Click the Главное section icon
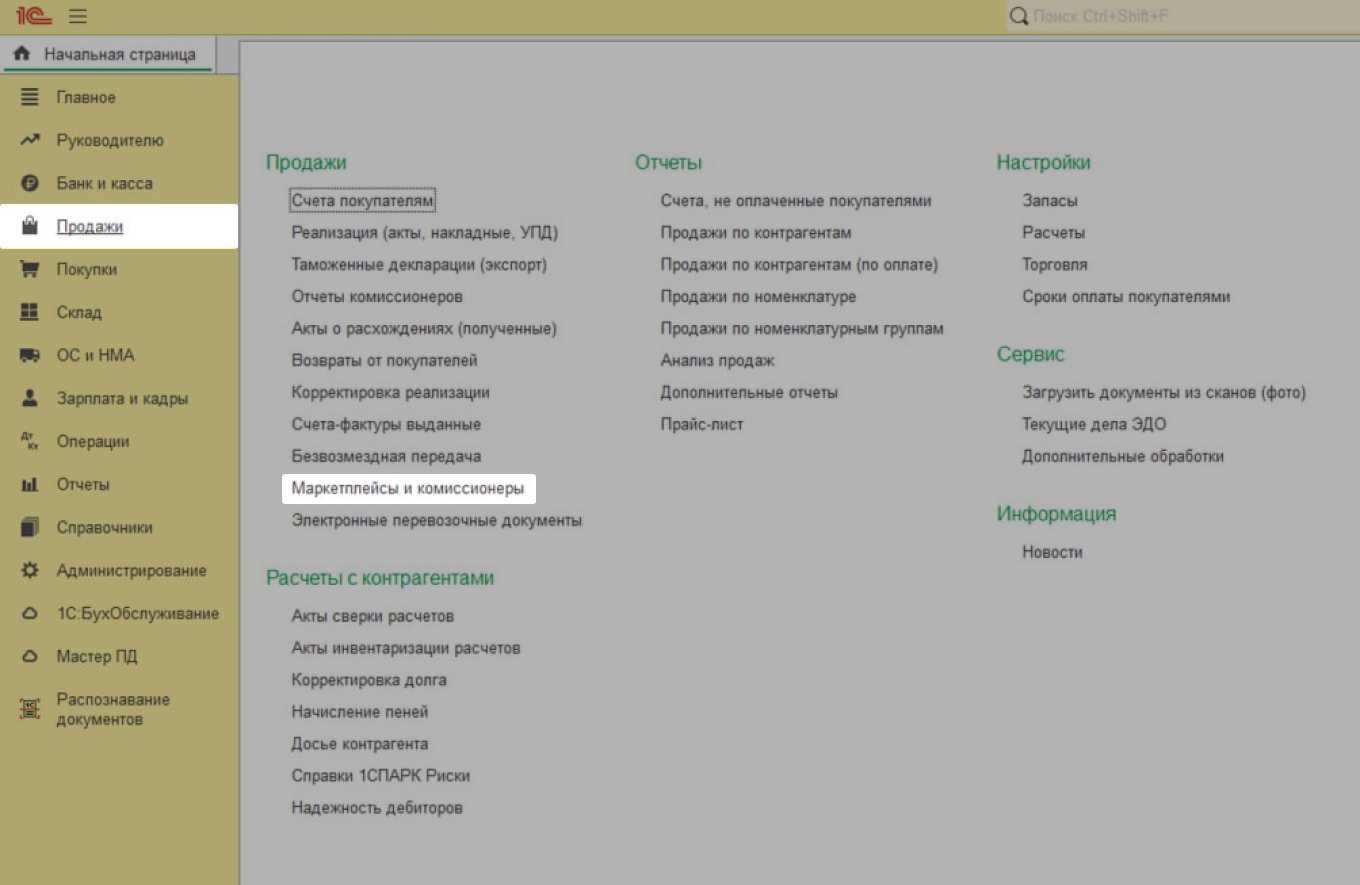1360x885 pixels. 30,97
